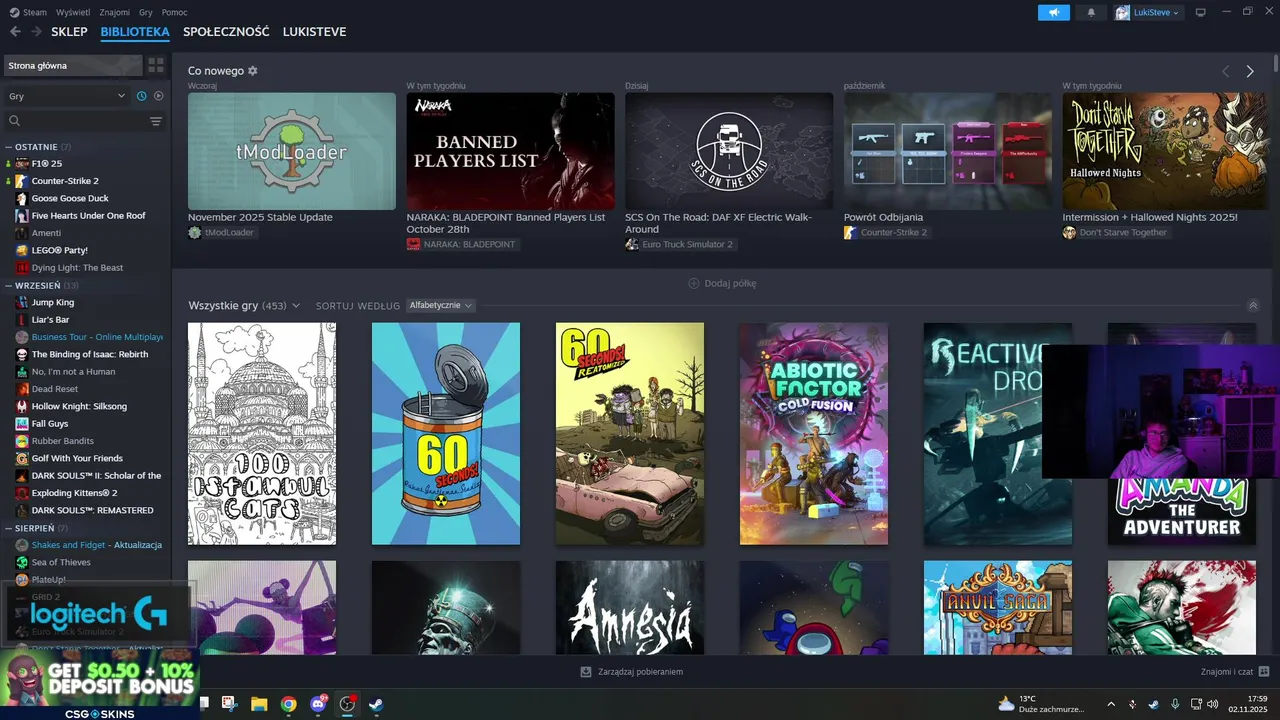1280x720 pixels.
Task: Open the weather widget showing 13°C
Action: coord(1041,704)
